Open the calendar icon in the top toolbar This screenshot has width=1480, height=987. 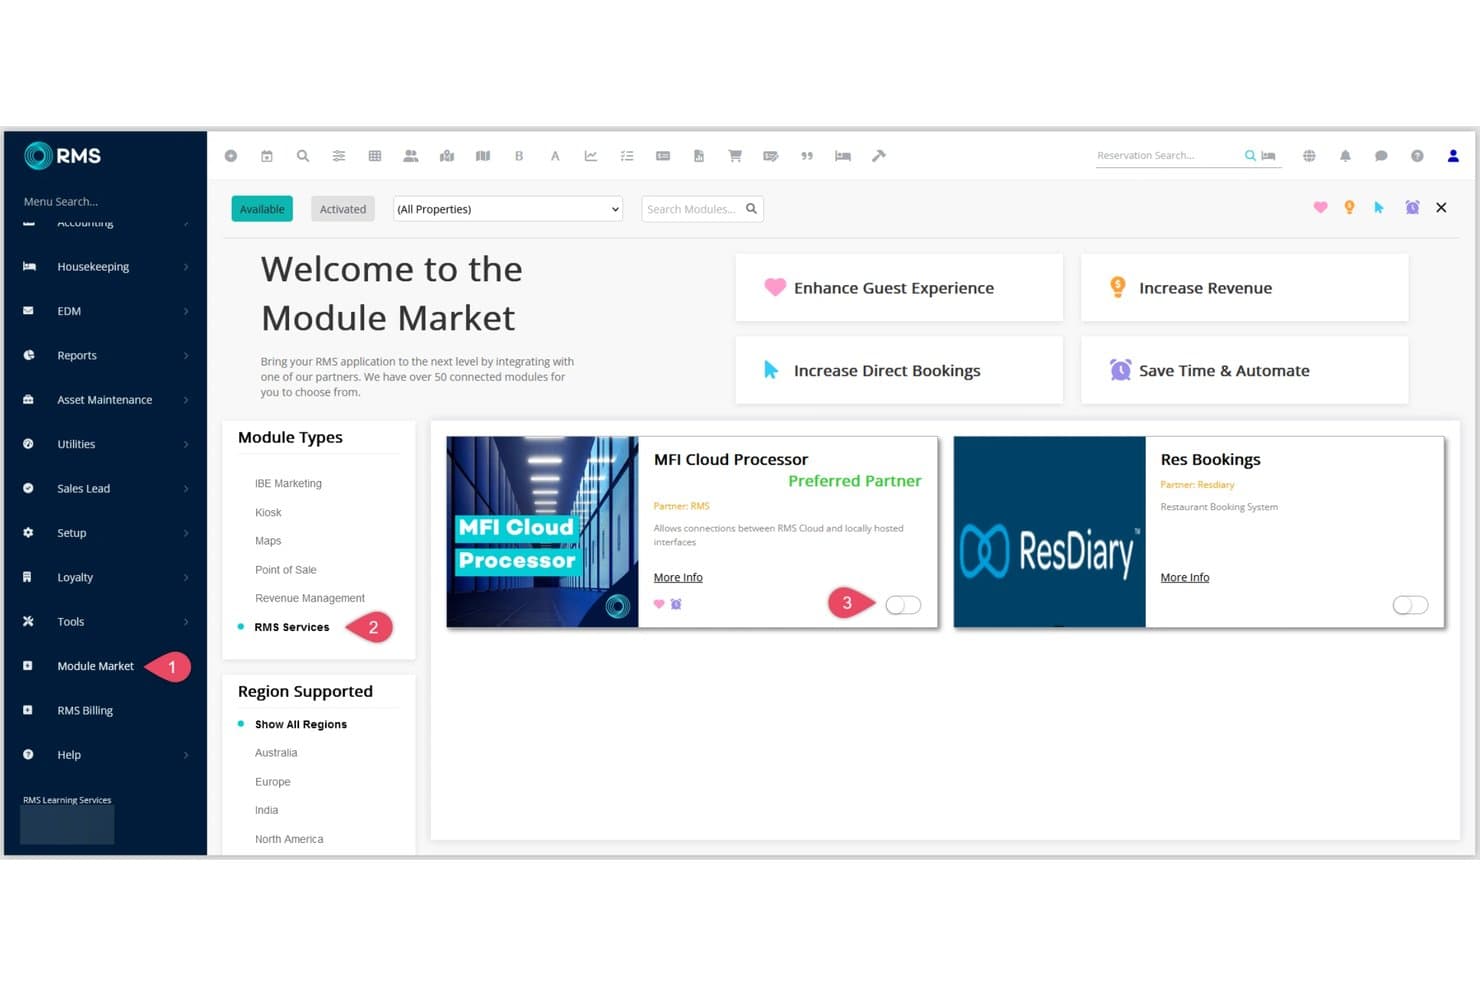[267, 156]
